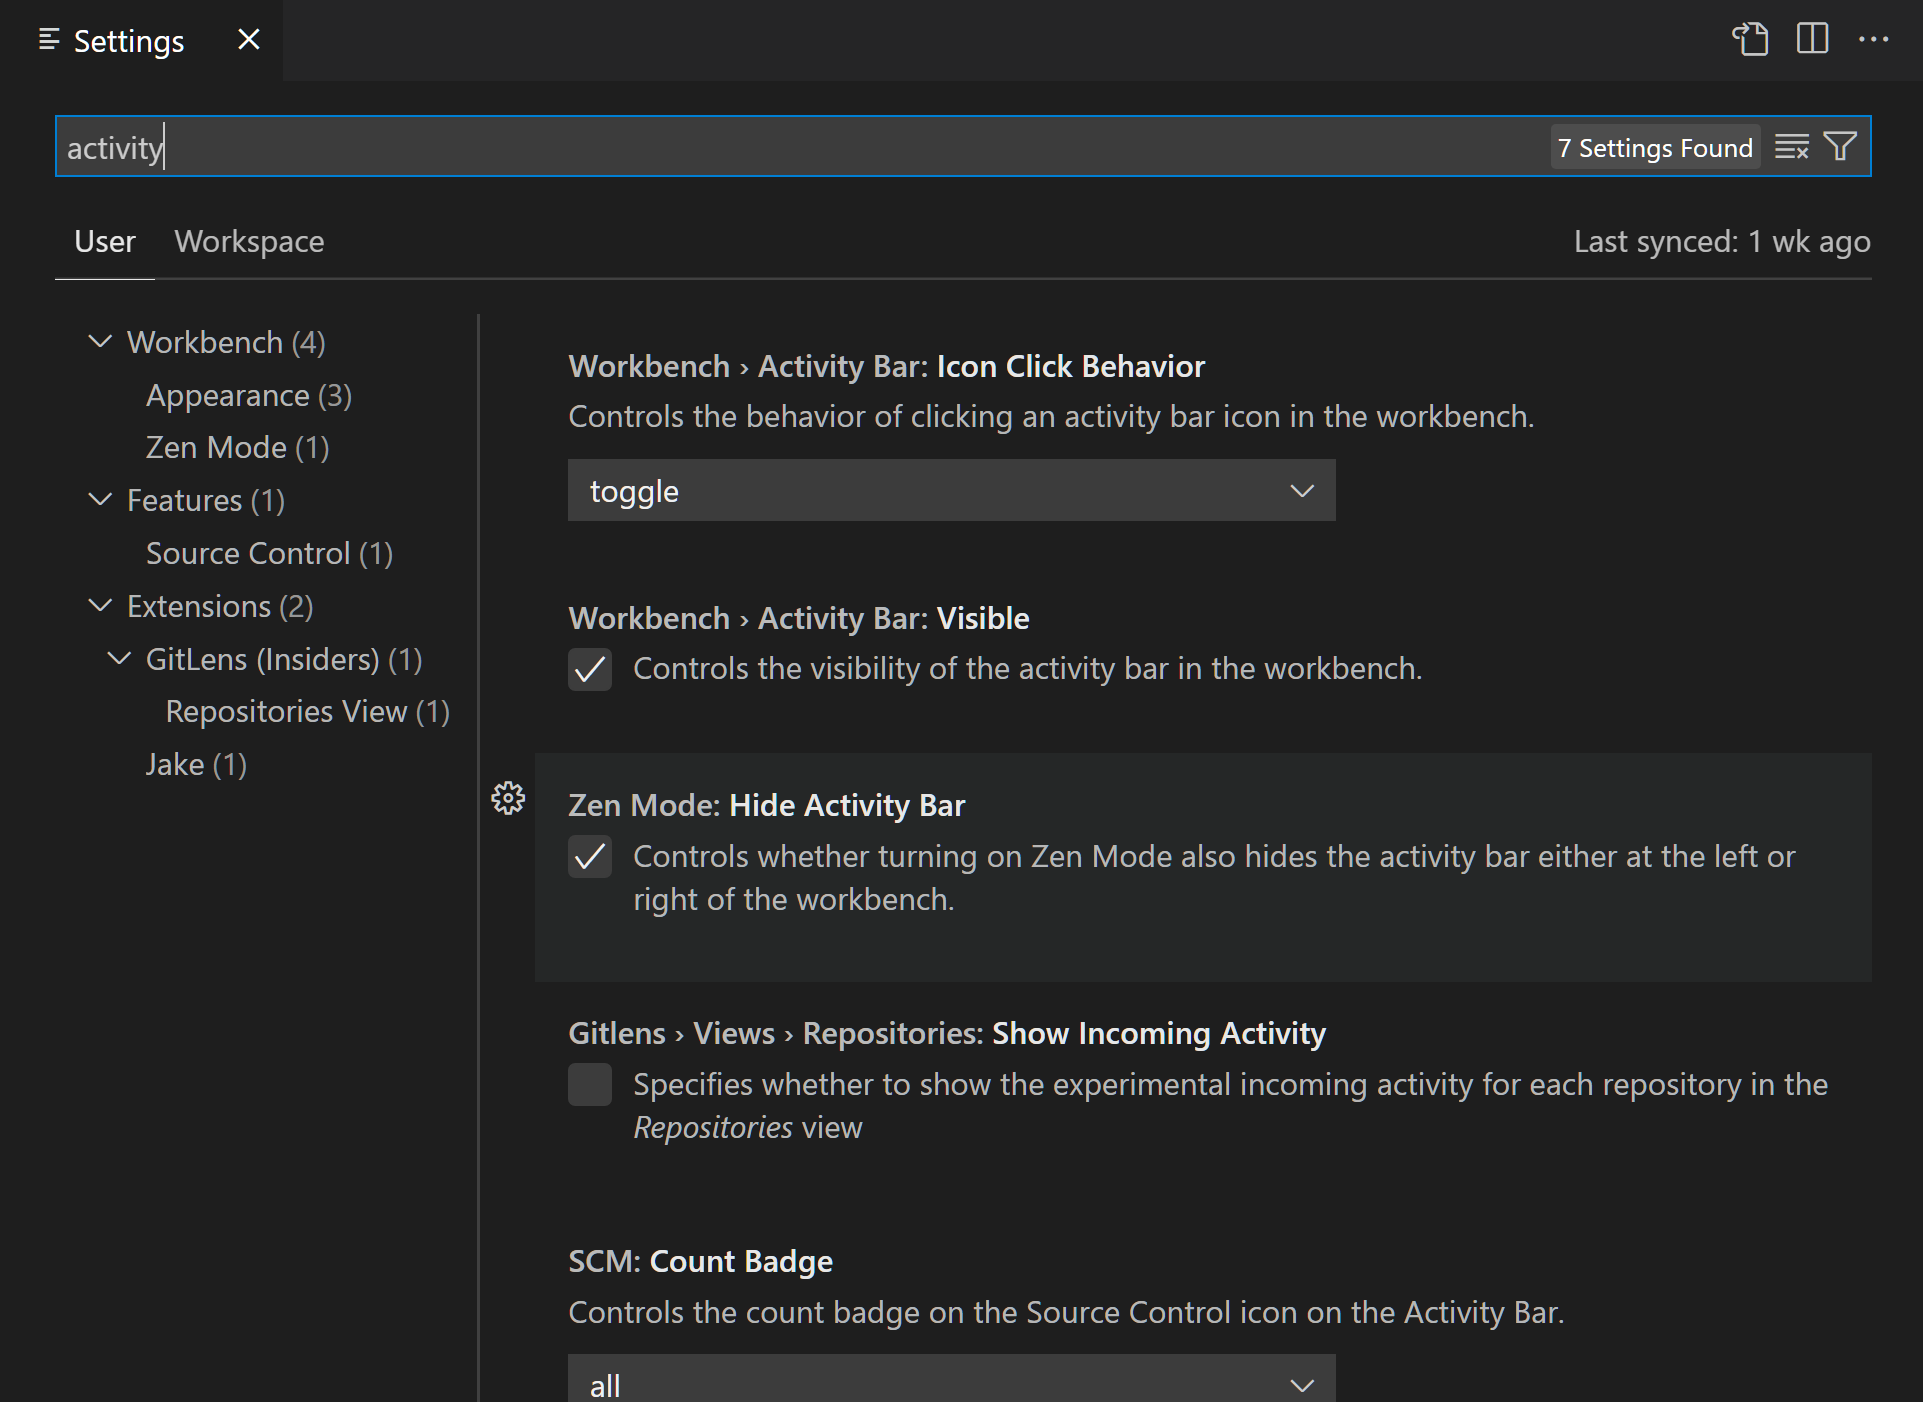
Task: Enable Show Incoming Activity checkbox
Action: click(590, 1084)
